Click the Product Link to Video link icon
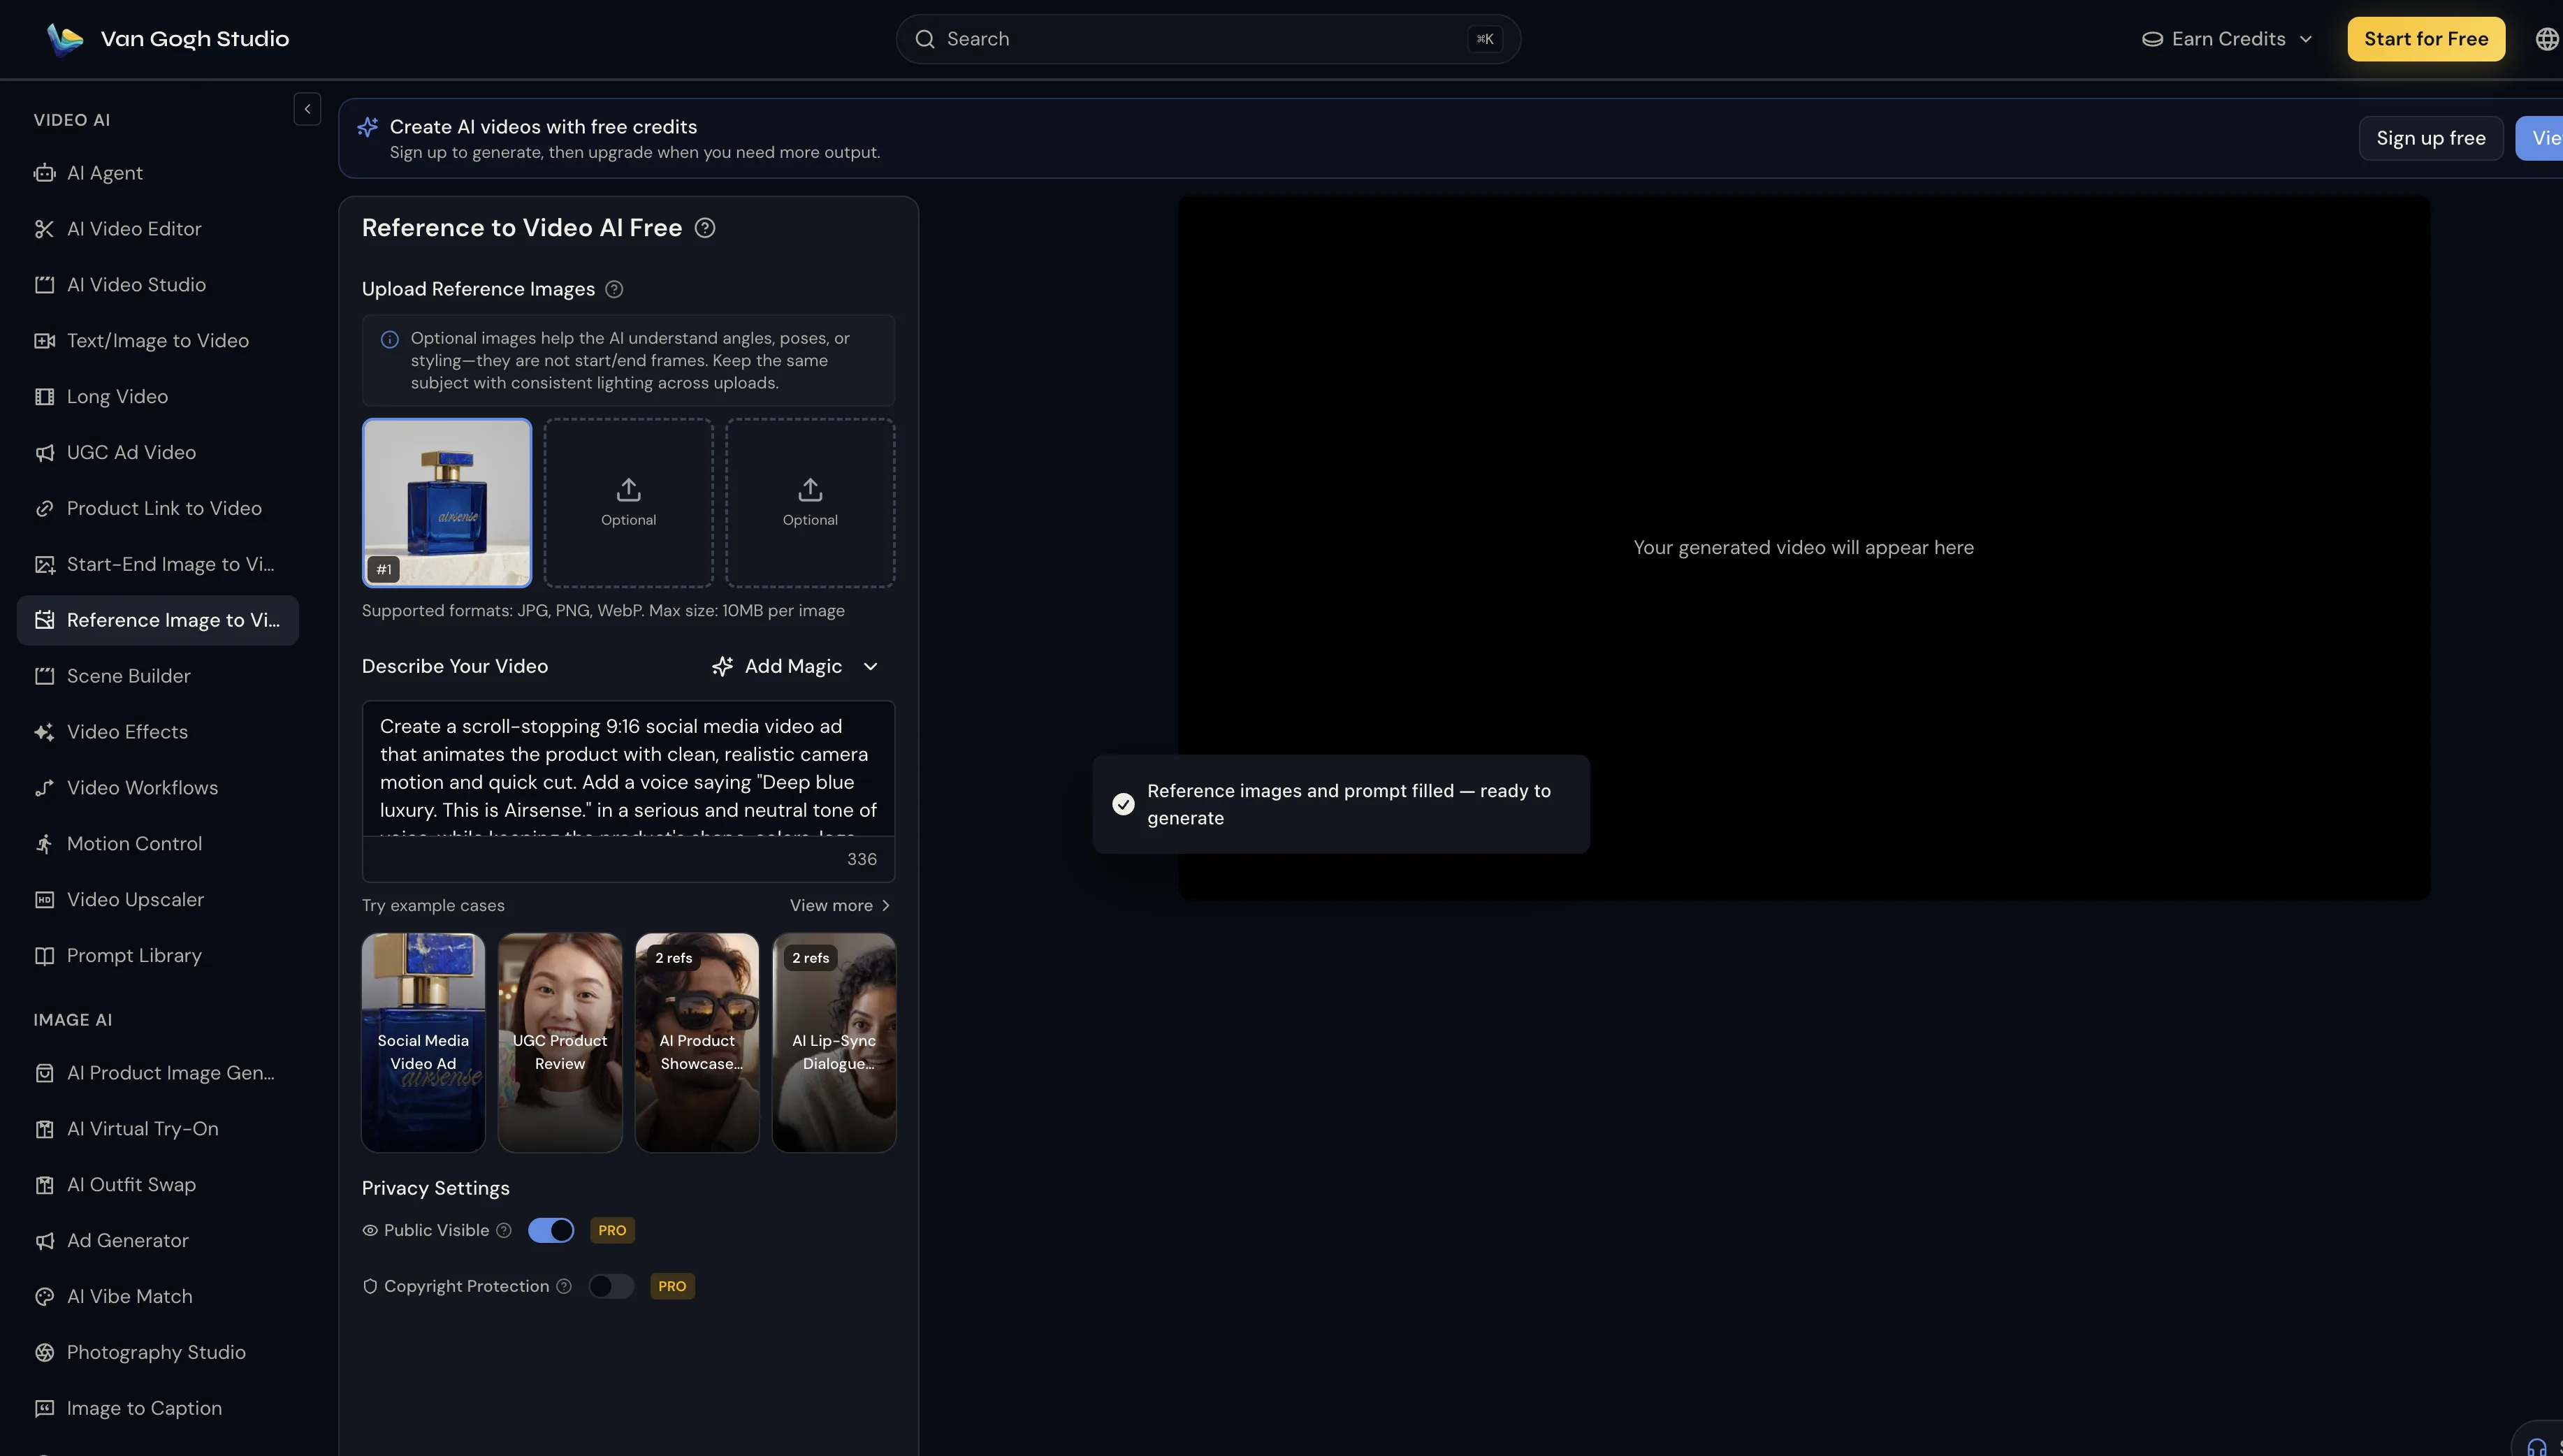Image resolution: width=2563 pixels, height=1456 pixels. pyautogui.click(x=44, y=509)
